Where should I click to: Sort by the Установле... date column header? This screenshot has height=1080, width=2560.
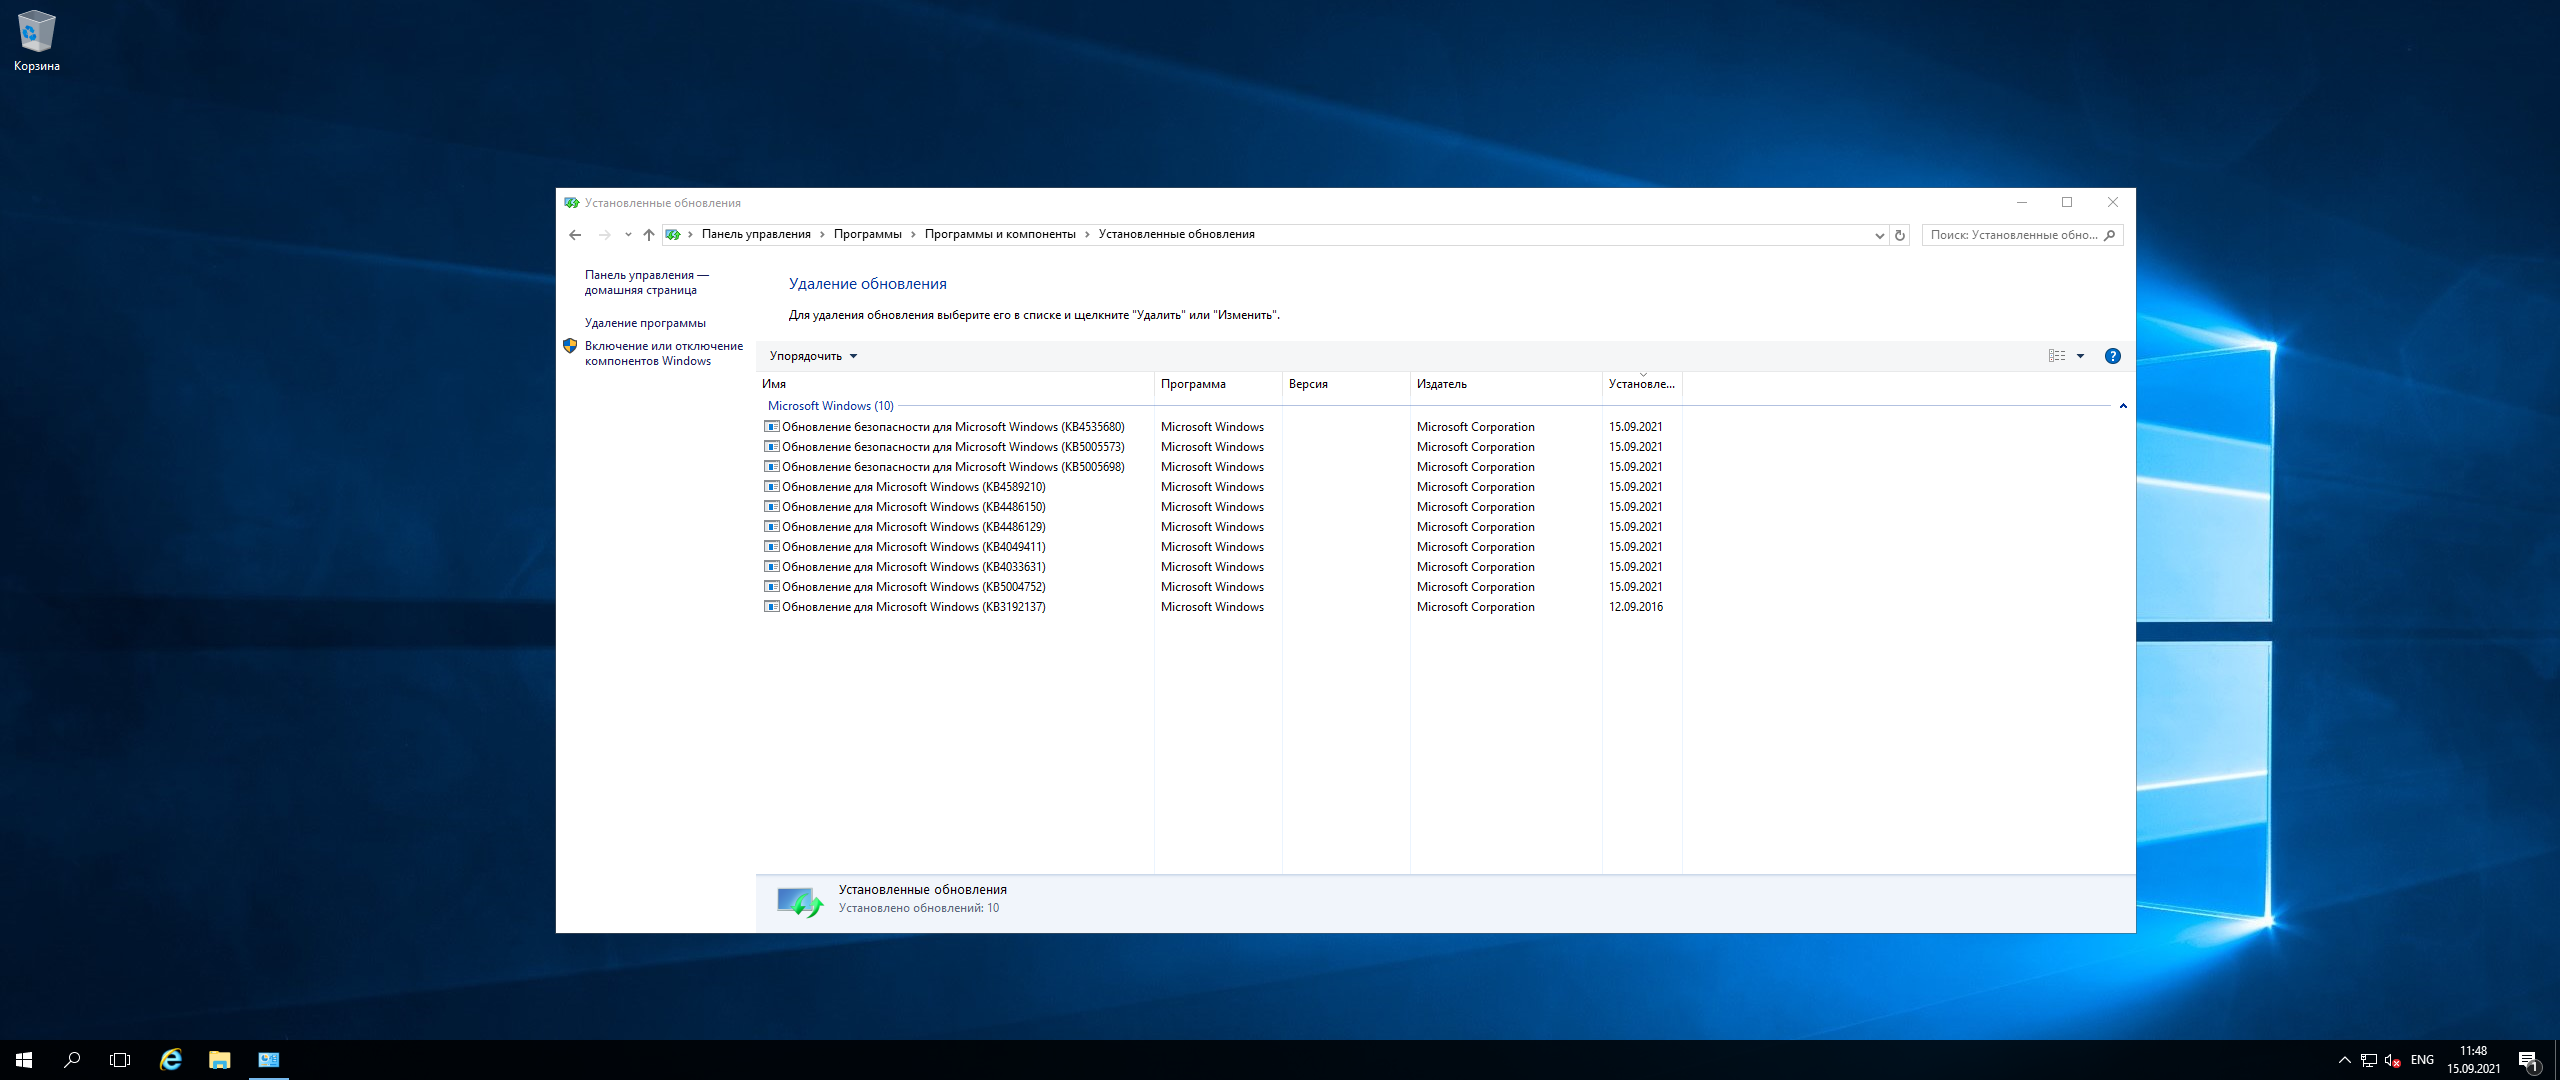(1642, 384)
